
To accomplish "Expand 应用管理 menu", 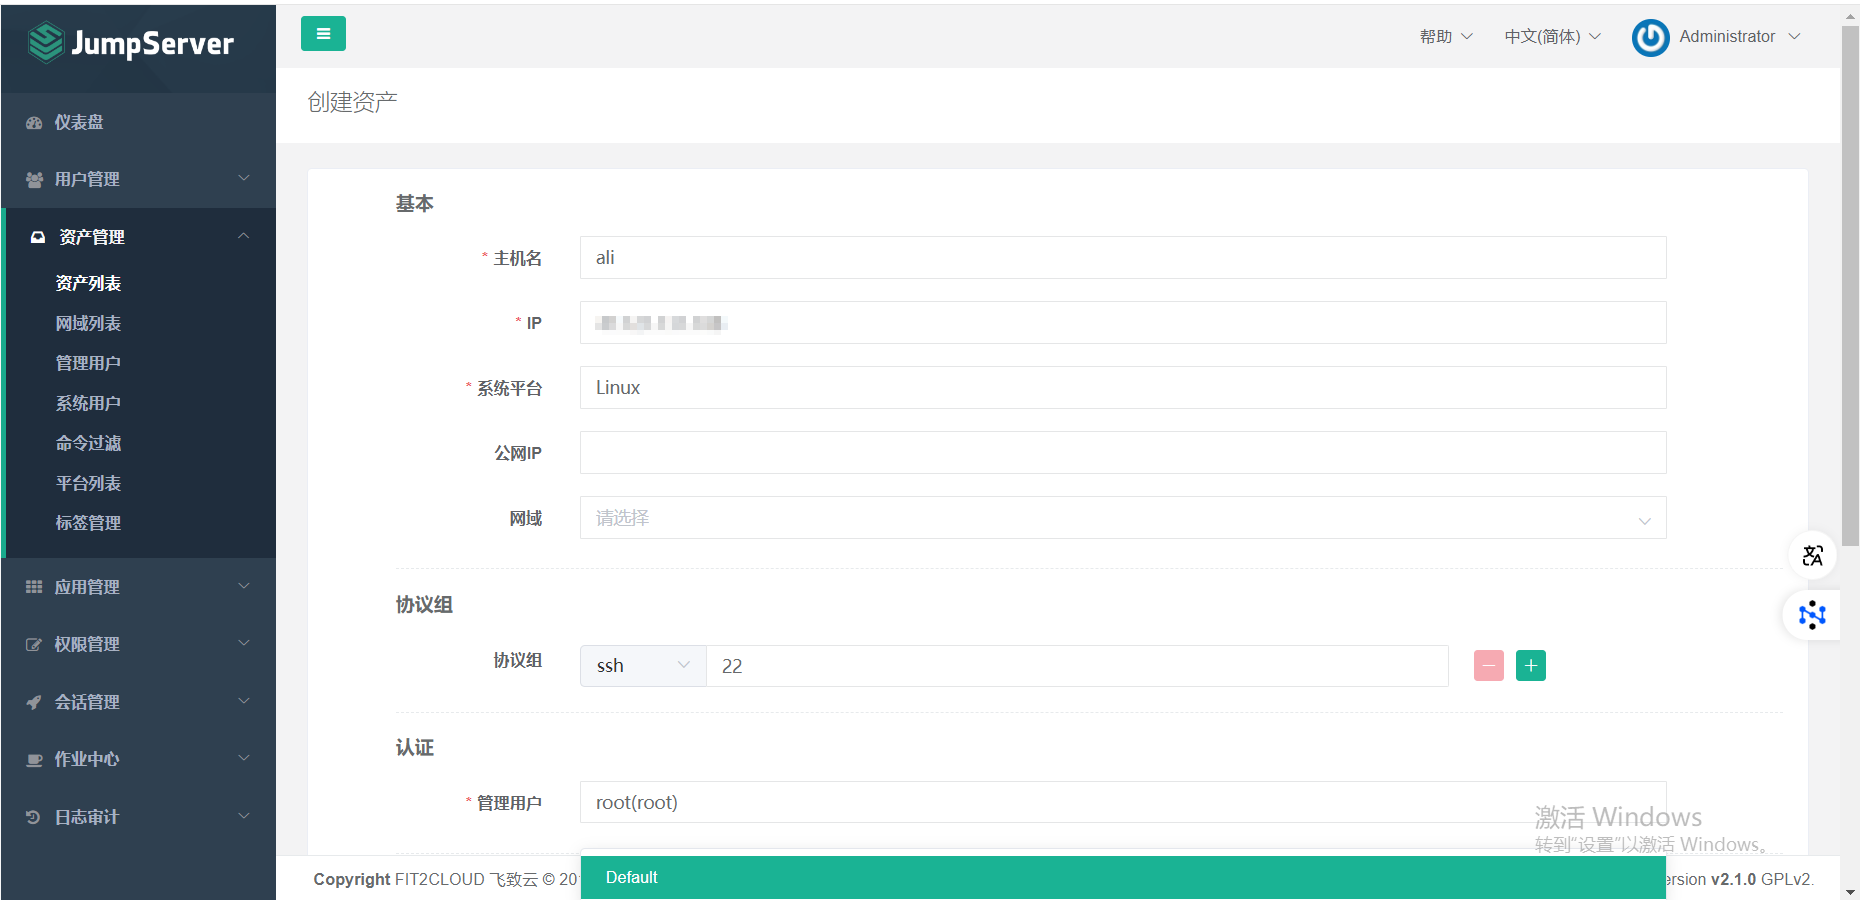I will (x=138, y=587).
